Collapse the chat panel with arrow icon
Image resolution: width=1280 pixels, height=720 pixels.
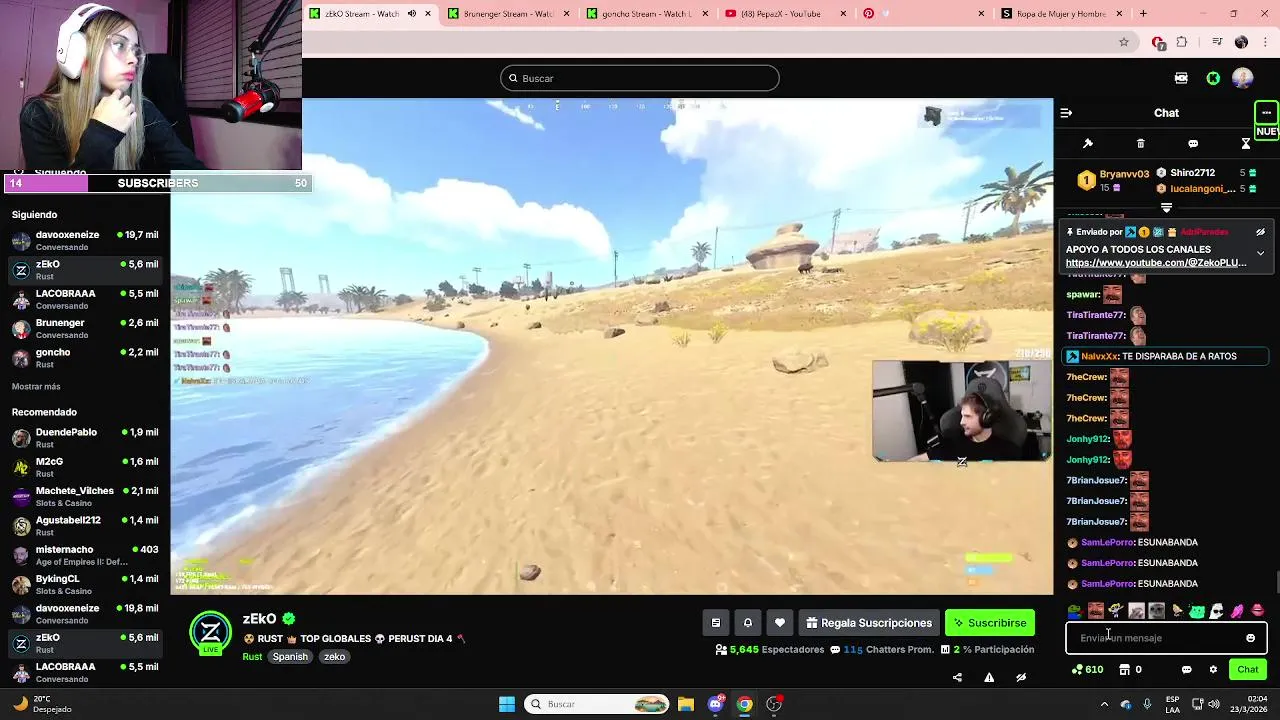1066,113
